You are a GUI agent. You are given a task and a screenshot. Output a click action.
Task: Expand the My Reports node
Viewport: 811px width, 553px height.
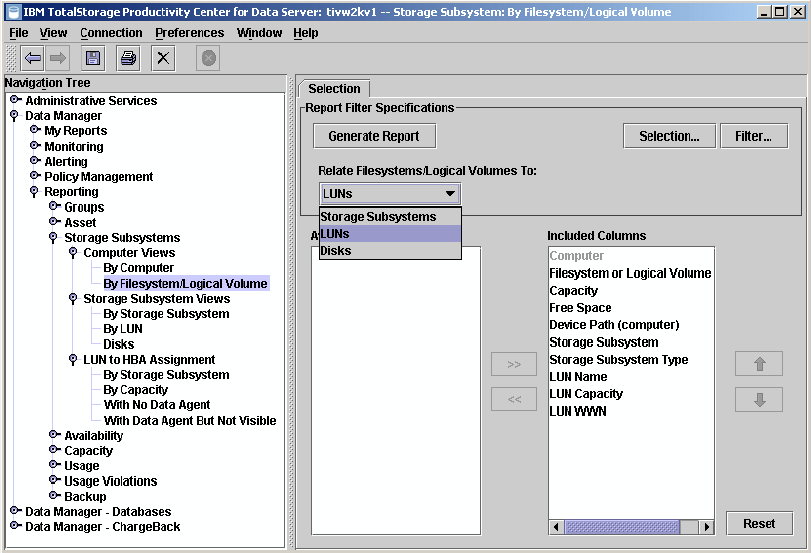[35, 129]
